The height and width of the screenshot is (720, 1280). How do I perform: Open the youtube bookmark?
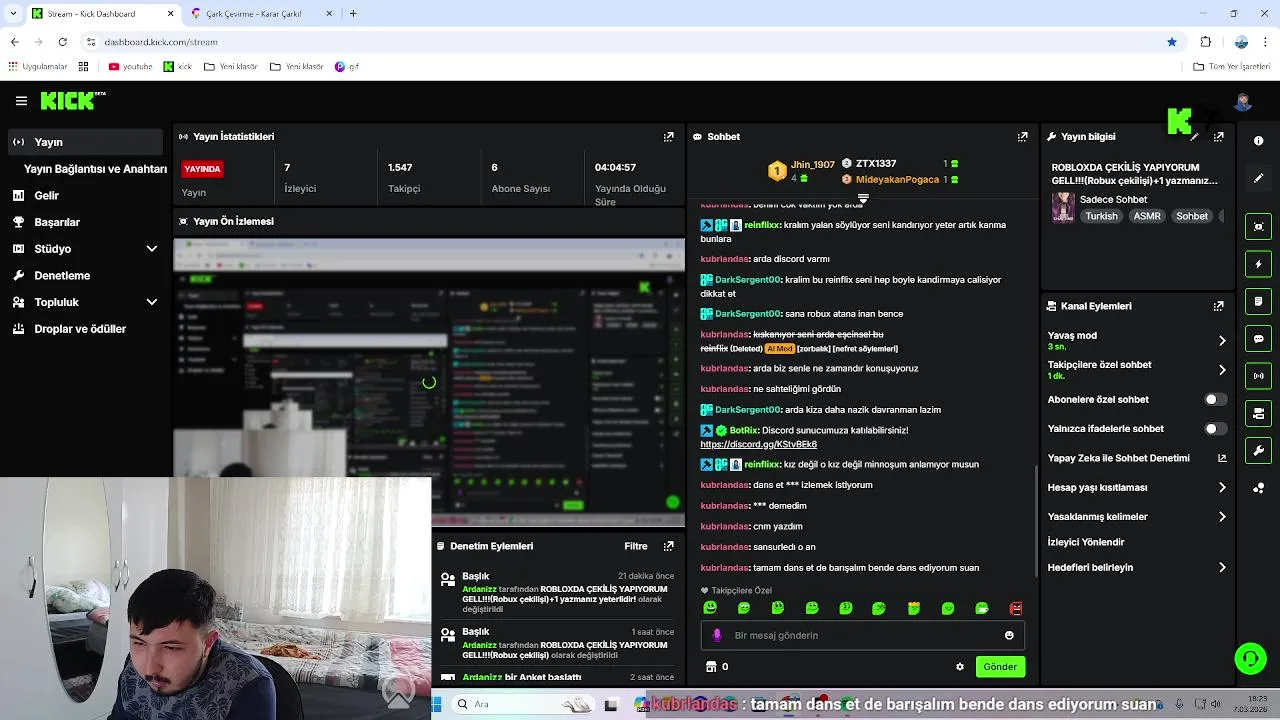[x=131, y=67]
